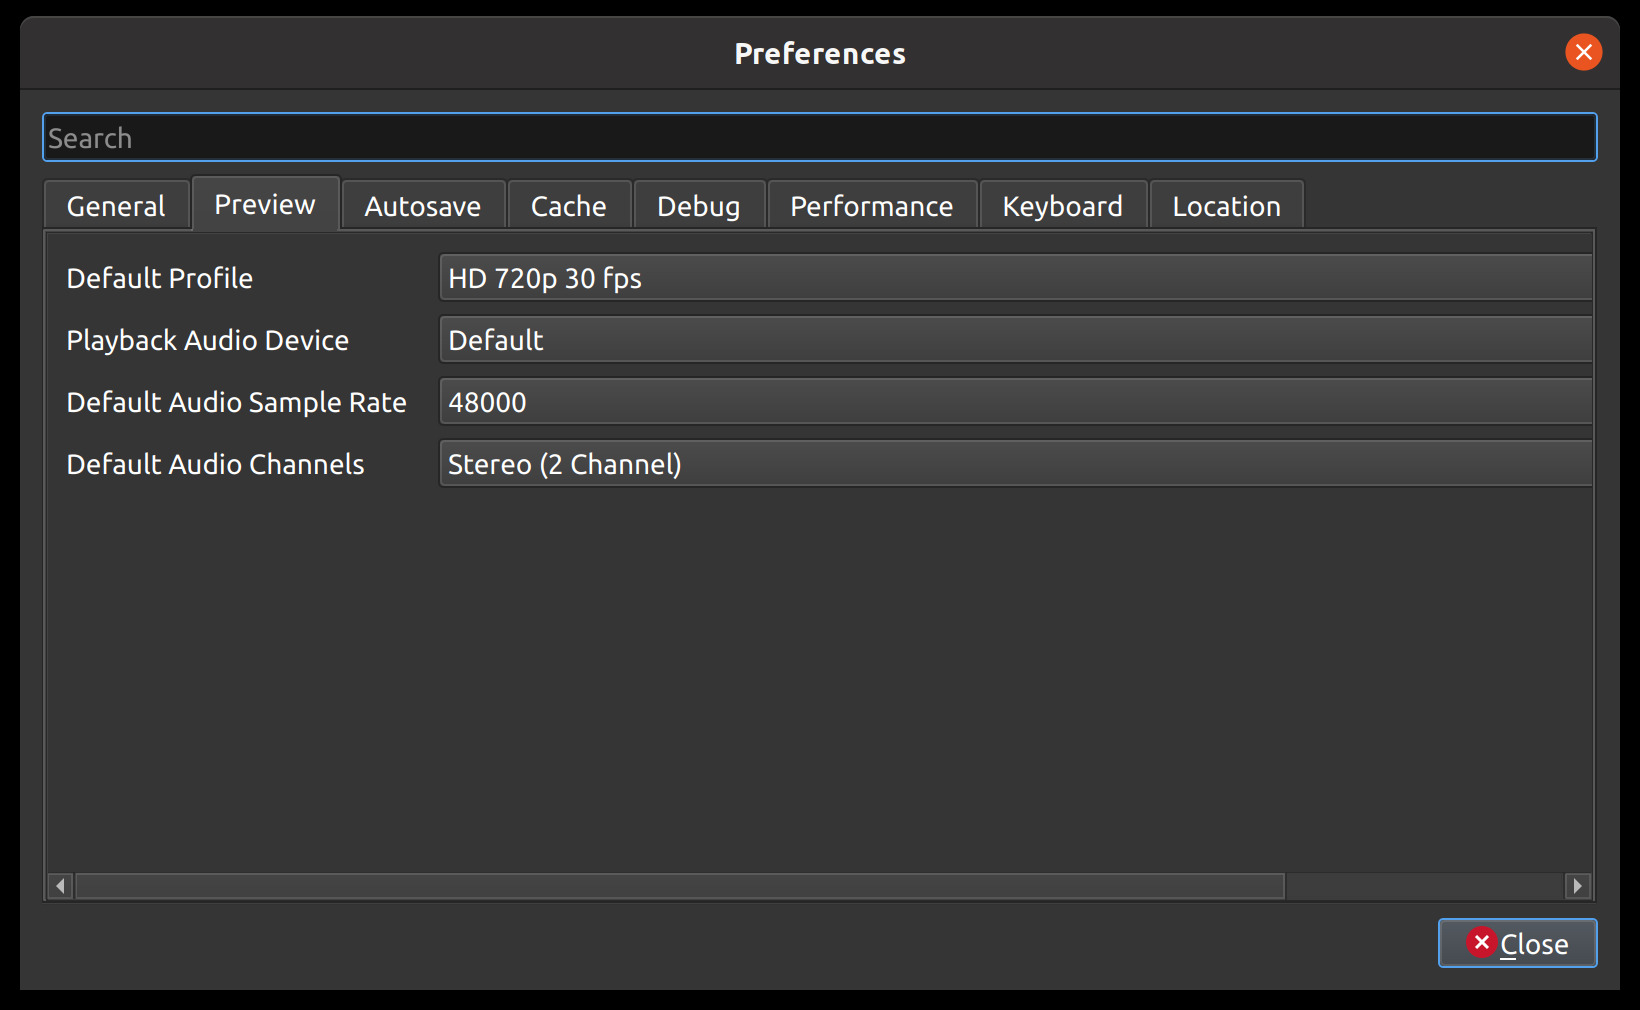Select the Preview tab

(x=264, y=203)
